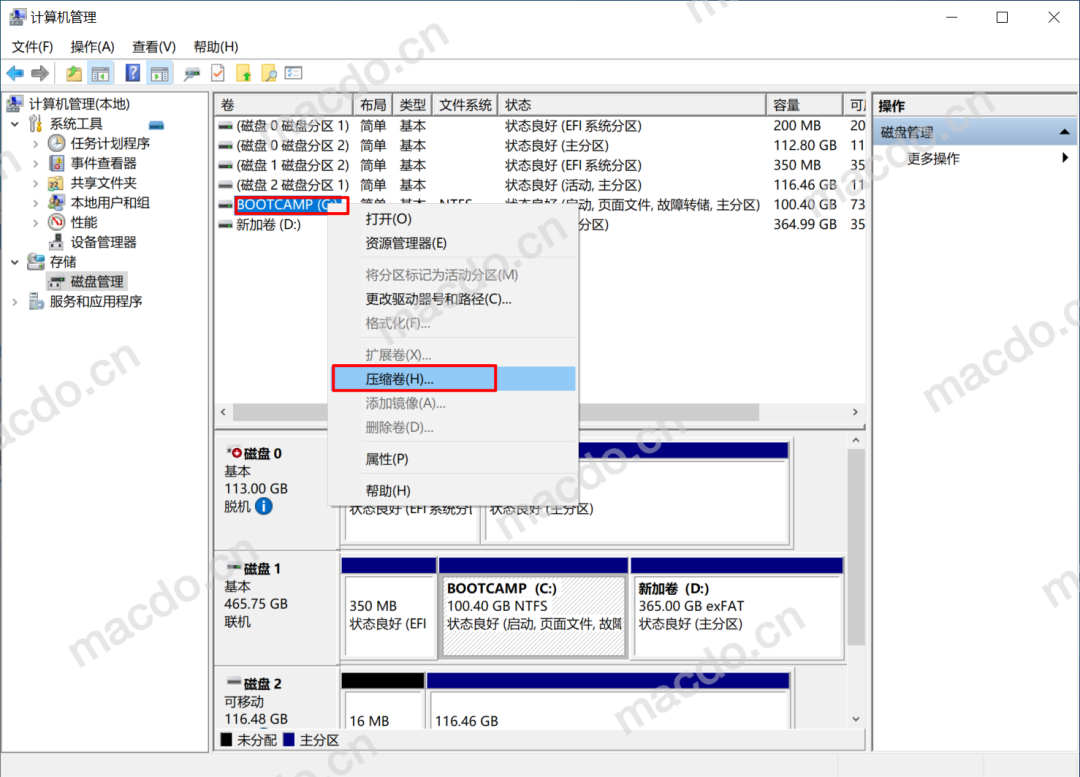Click 更多操作 in the actions pane
The image size is (1080, 777).
(932, 159)
